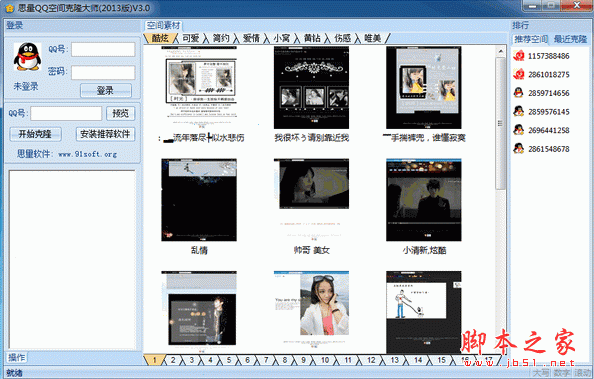594x379 pixels.
Task: Select the 我很坏请别靠近我 template thumbnail
Action: coord(311,88)
